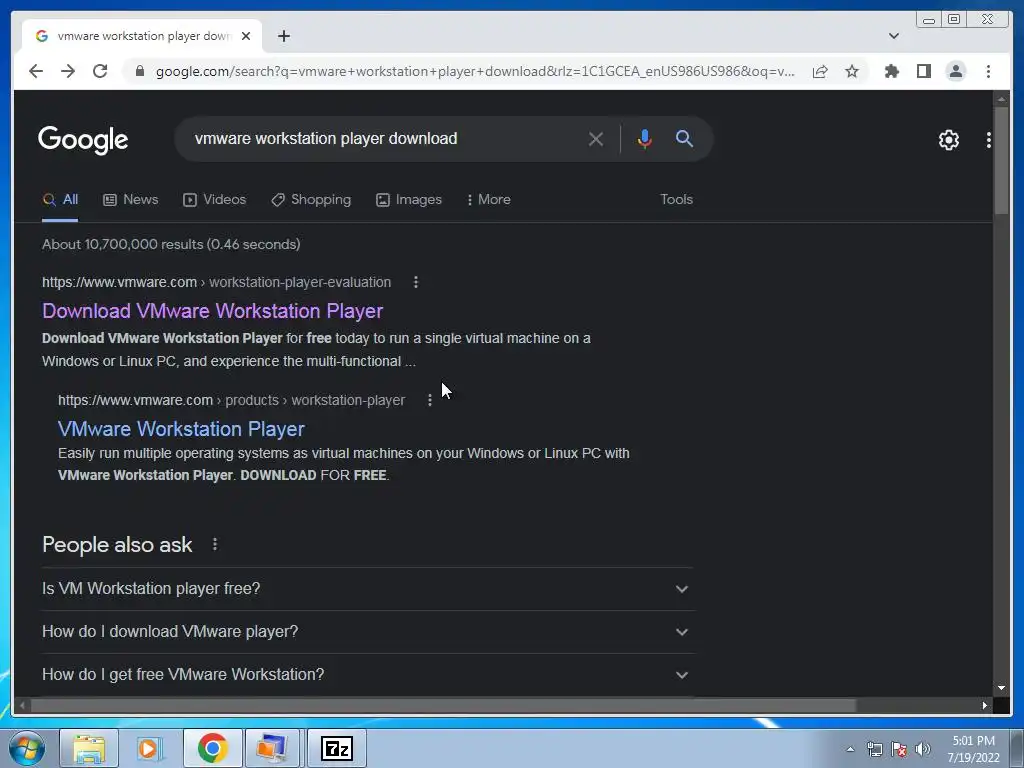Open Google page three-dot options menu

coord(989,140)
